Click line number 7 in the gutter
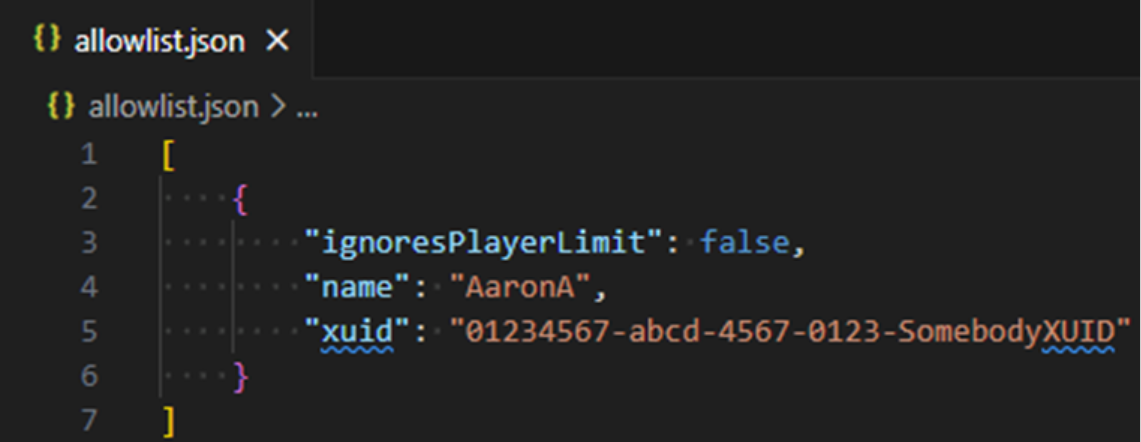Screen dimensions: 1141x442 (89, 420)
